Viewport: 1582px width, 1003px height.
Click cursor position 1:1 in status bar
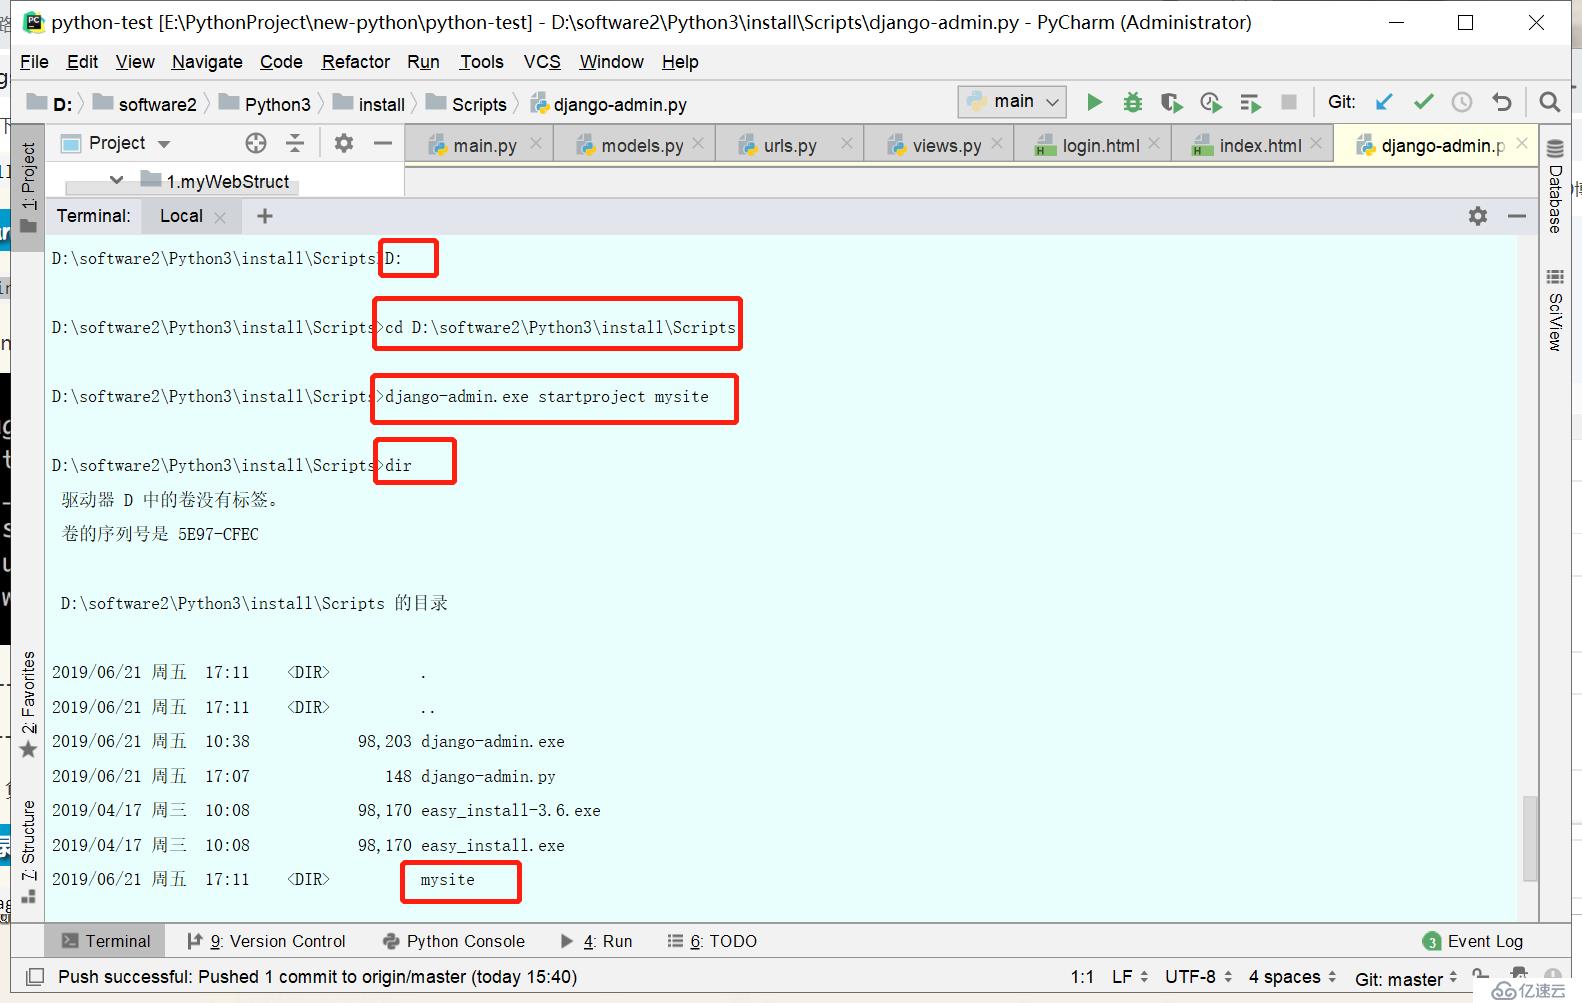coord(1082,977)
